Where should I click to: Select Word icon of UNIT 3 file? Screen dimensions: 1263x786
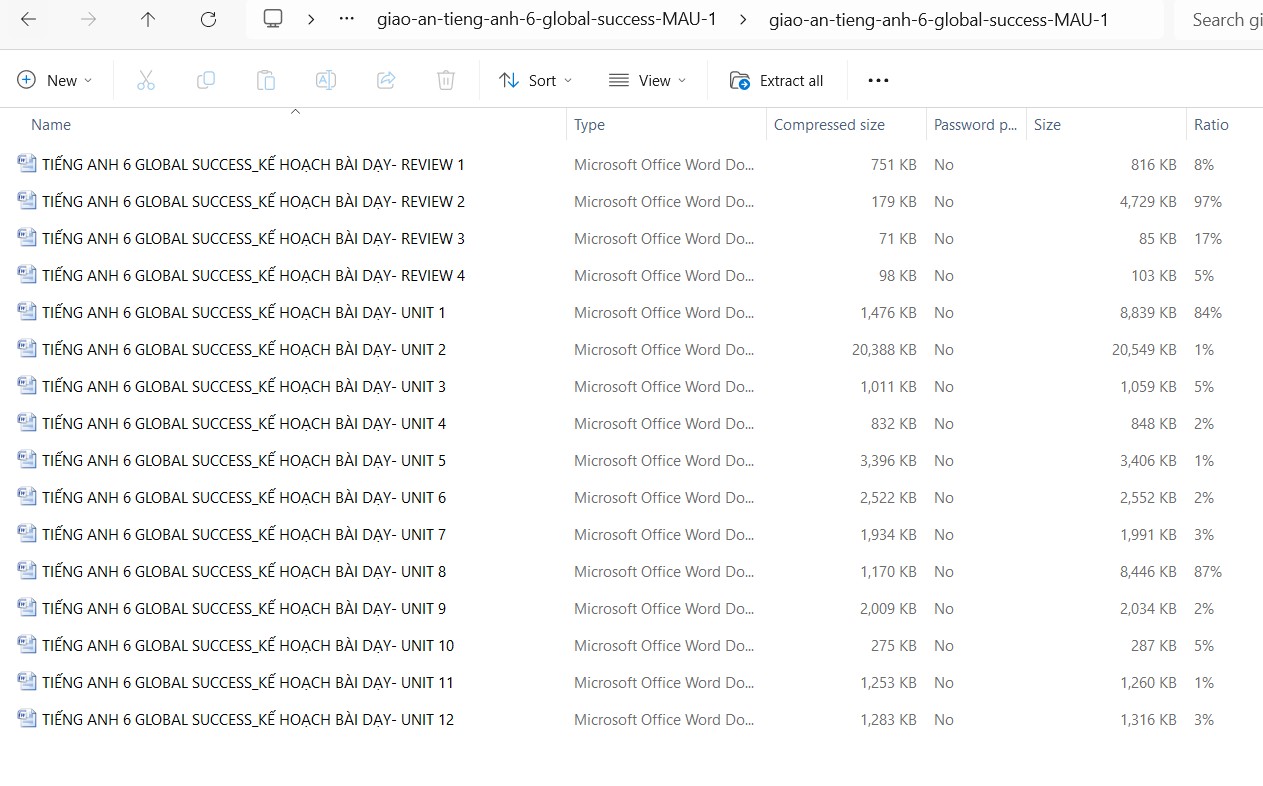click(x=27, y=386)
